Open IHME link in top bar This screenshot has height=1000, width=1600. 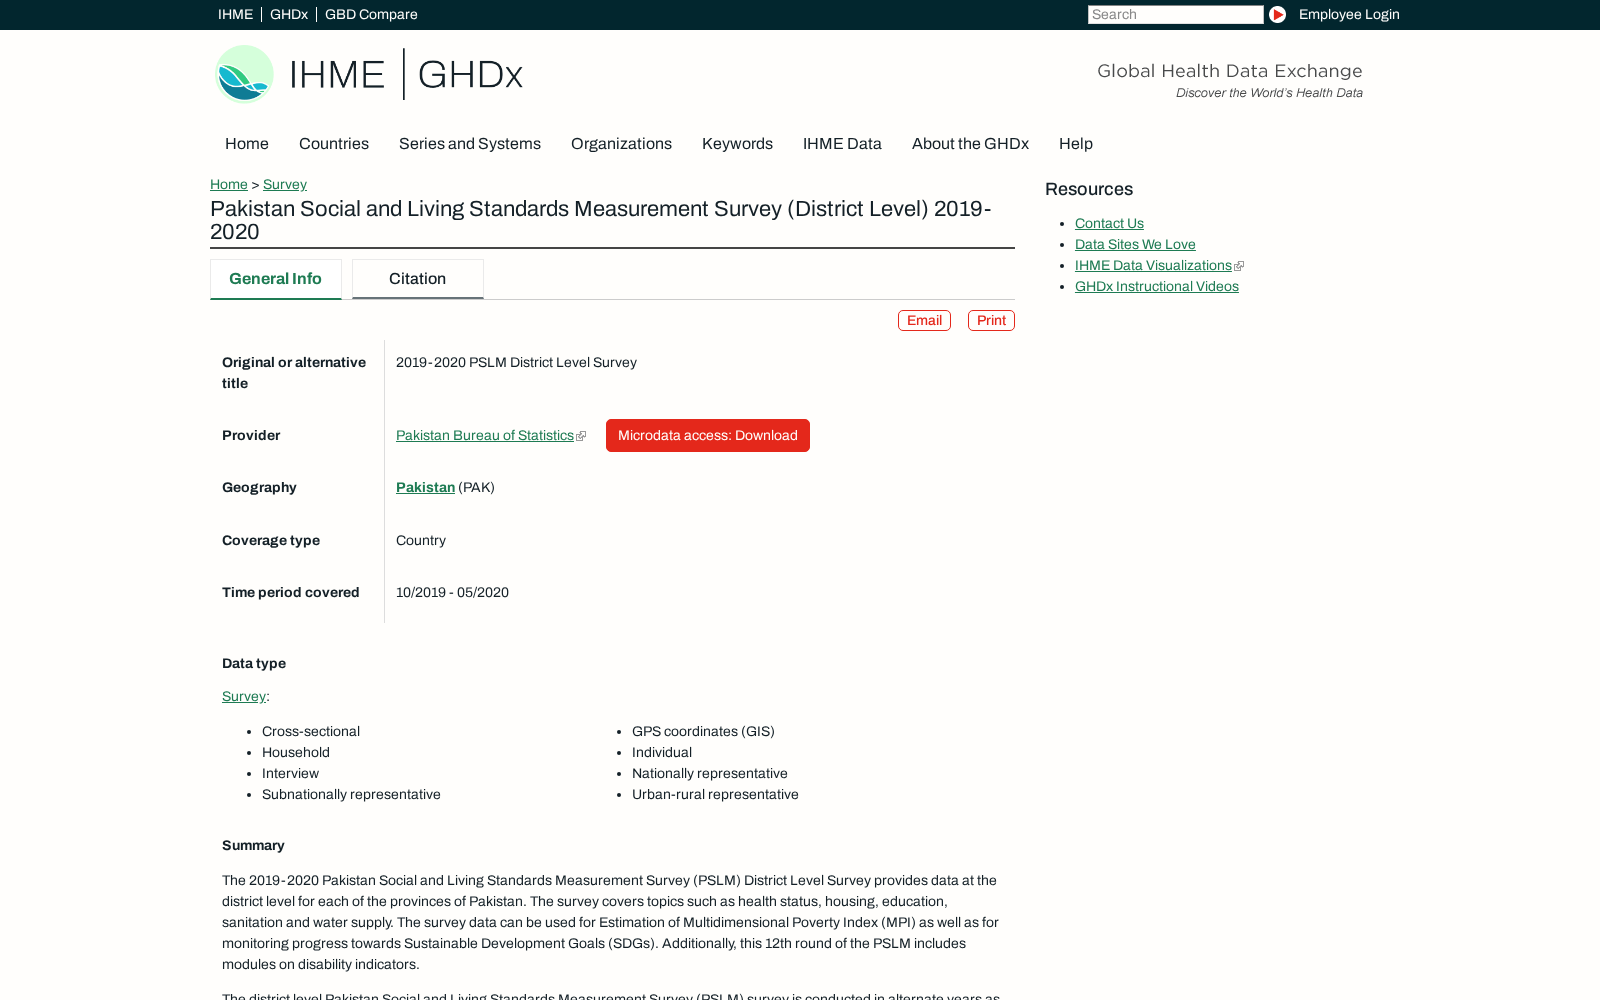point(235,14)
